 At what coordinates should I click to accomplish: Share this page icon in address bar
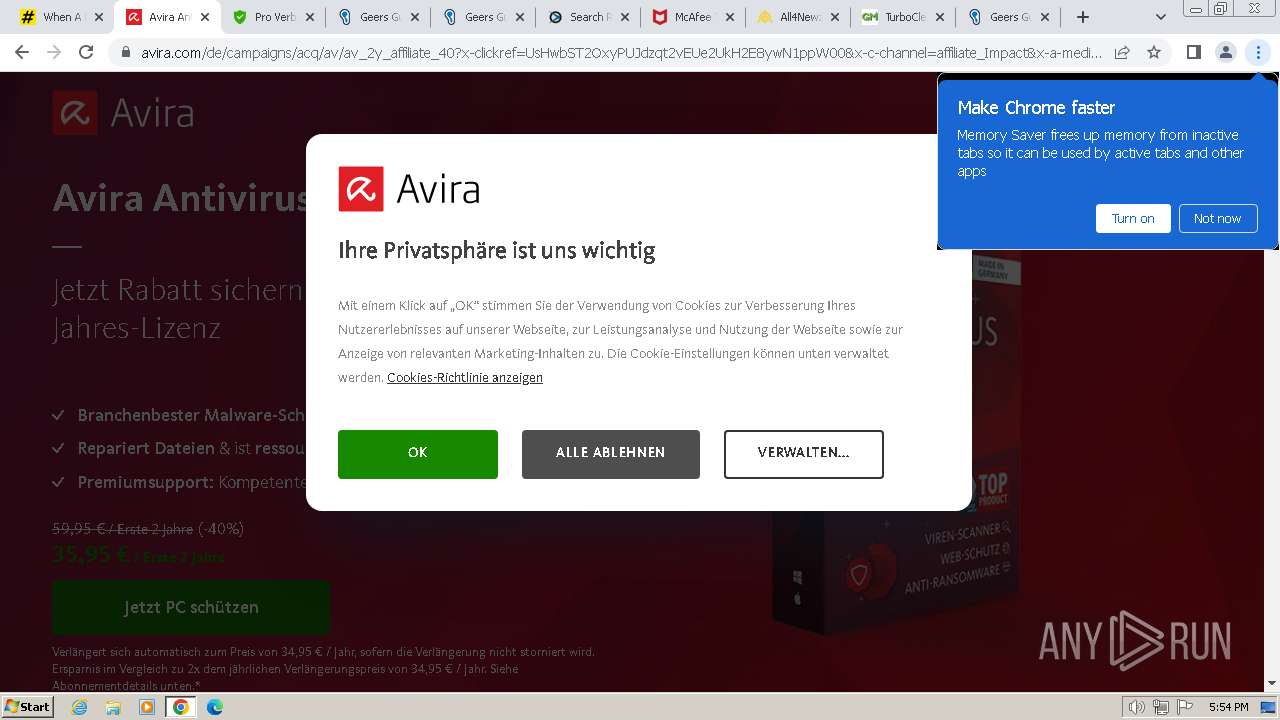click(1122, 52)
